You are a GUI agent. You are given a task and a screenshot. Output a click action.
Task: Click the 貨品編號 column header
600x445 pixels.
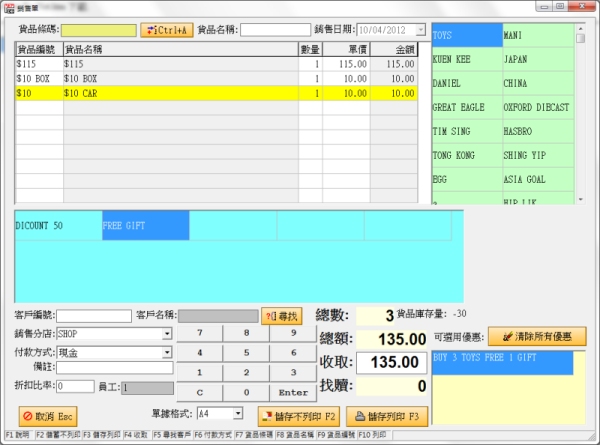(39, 49)
